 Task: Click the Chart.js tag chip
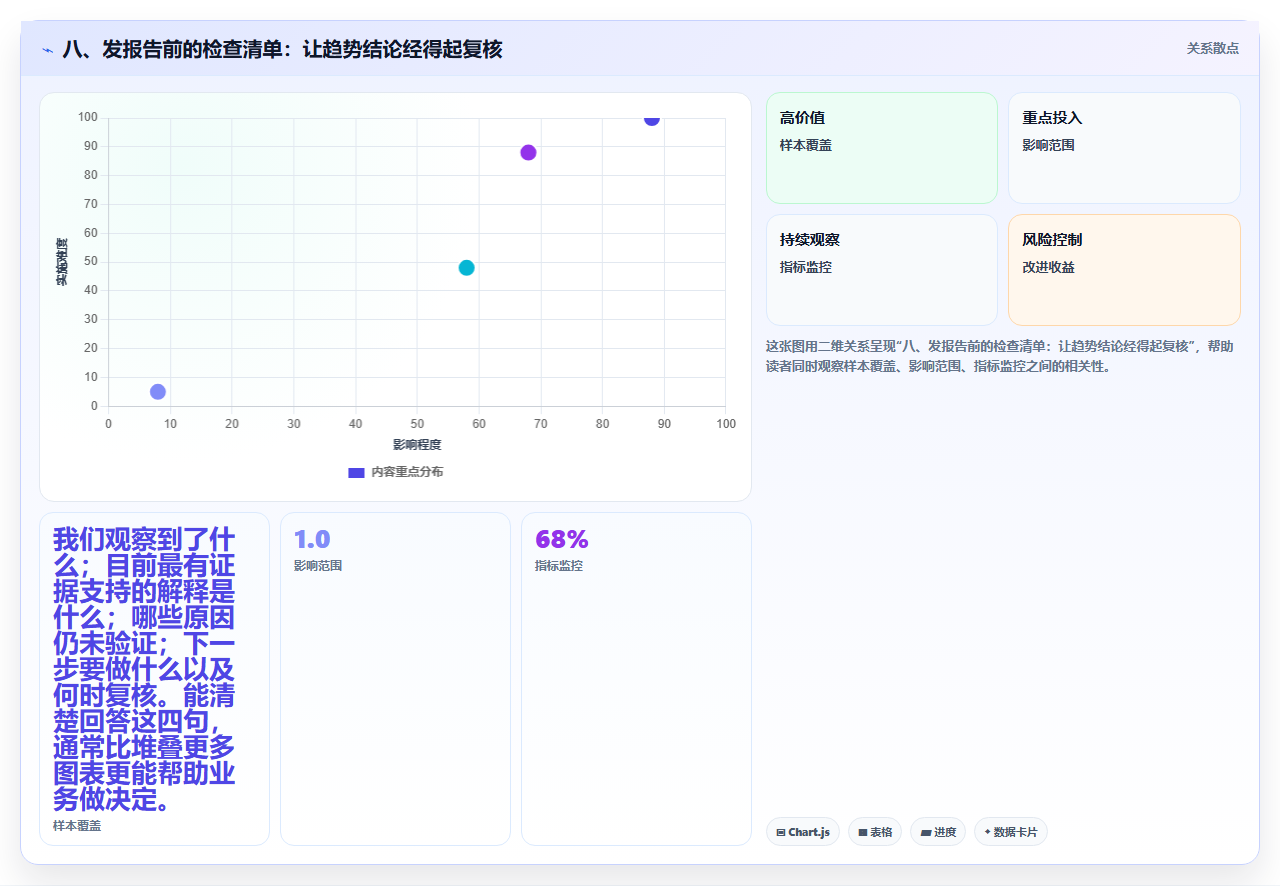pyautogui.click(x=803, y=832)
